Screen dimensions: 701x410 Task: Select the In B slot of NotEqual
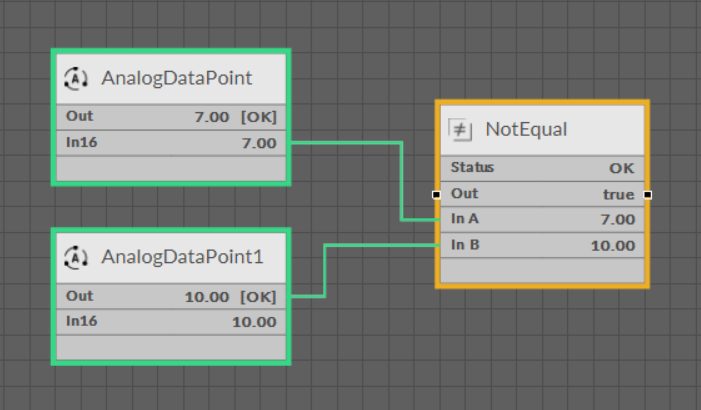542,245
